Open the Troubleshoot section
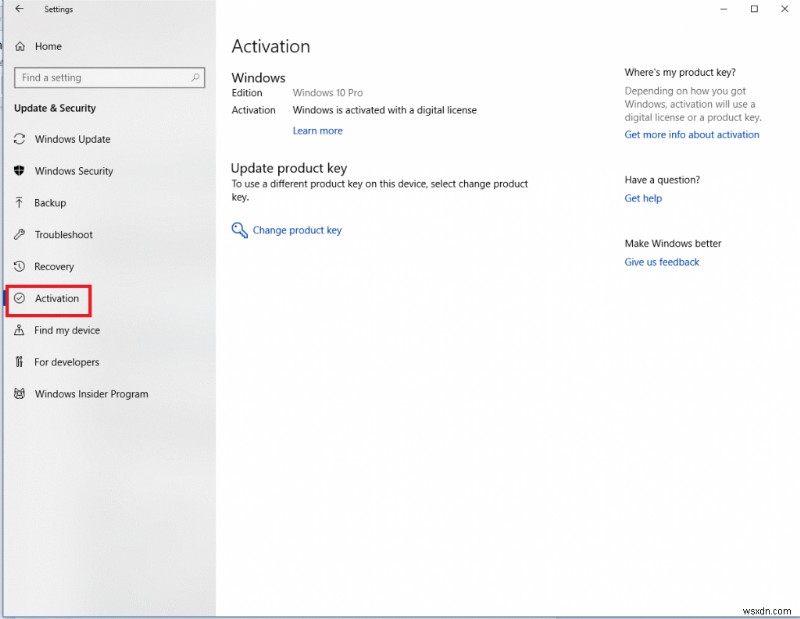This screenshot has height=619, width=800. (20, 235)
